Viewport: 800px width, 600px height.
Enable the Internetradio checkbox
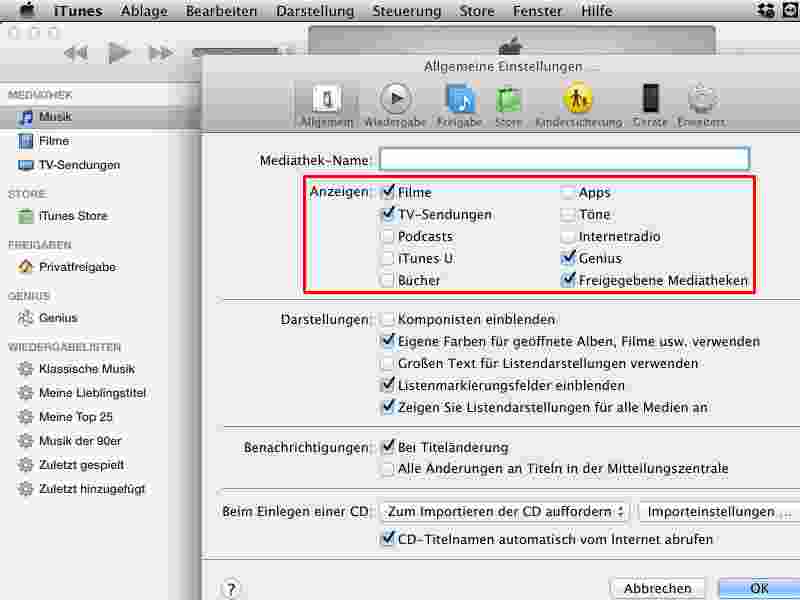click(567, 236)
